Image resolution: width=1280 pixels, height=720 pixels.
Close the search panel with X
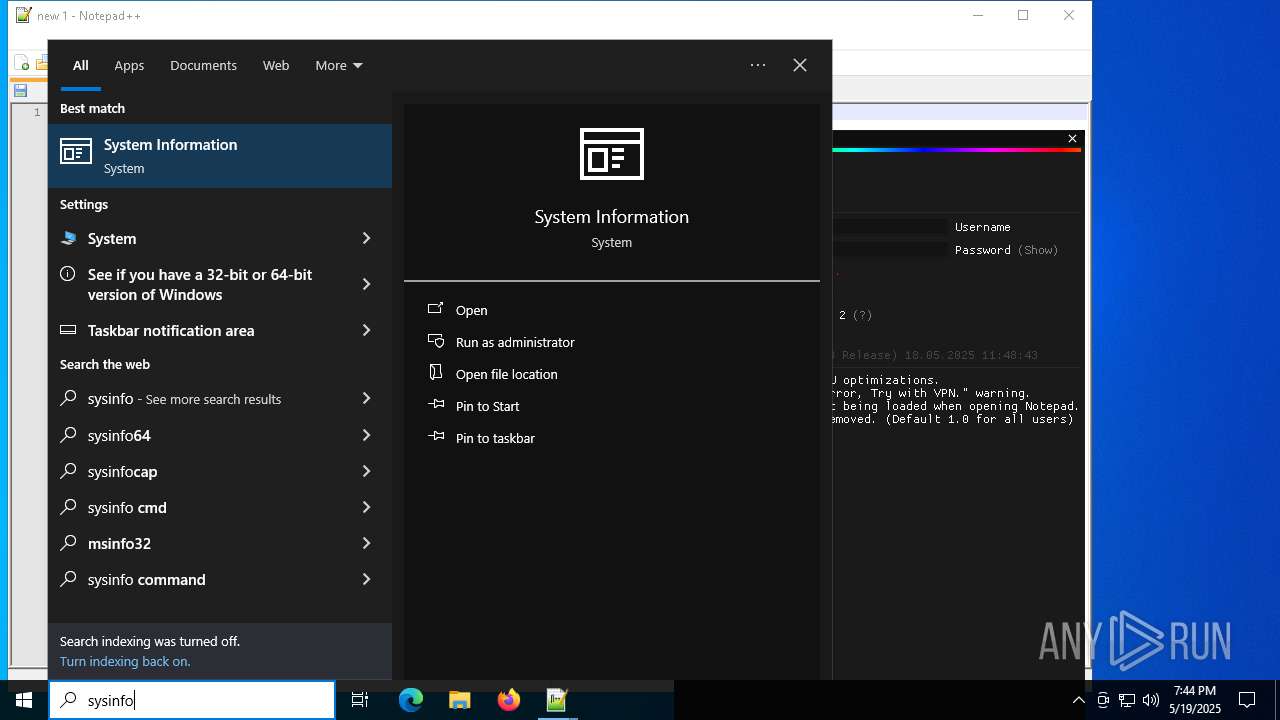click(800, 65)
